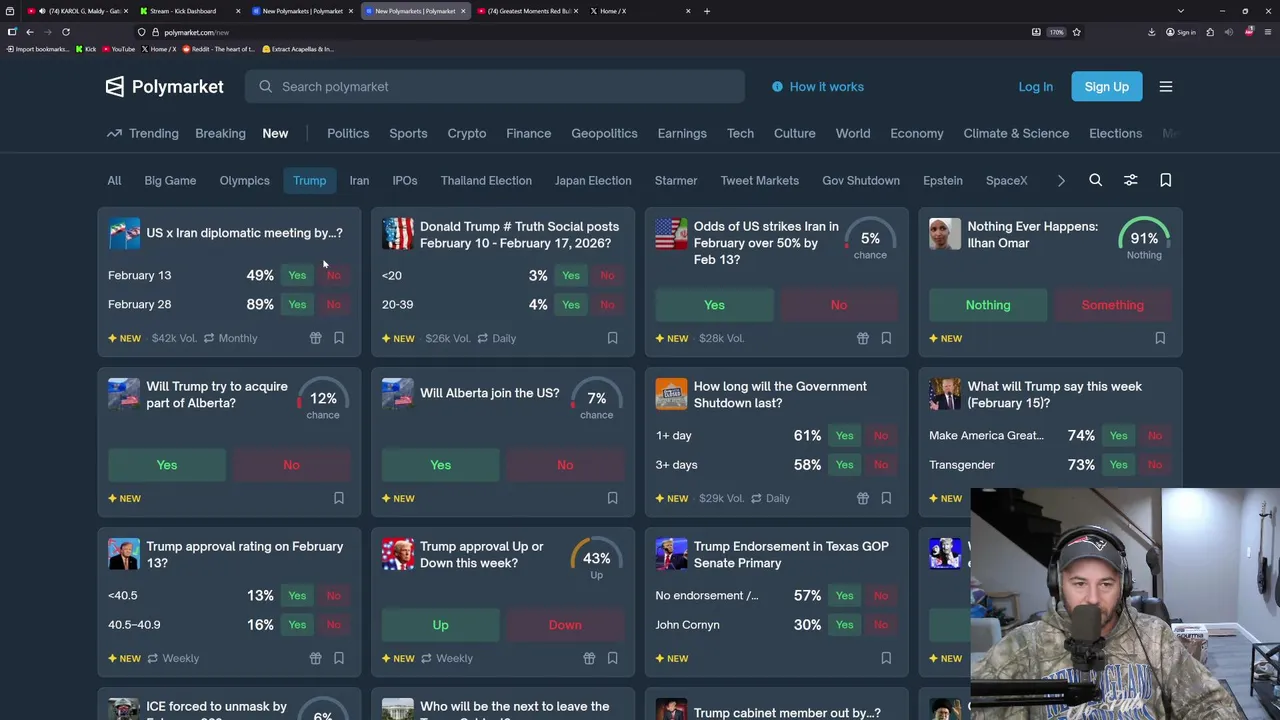Bookmark Trump Endorsement Texas GOP market
Viewport: 1280px width, 720px height.
pyautogui.click(x=886, y=658)
